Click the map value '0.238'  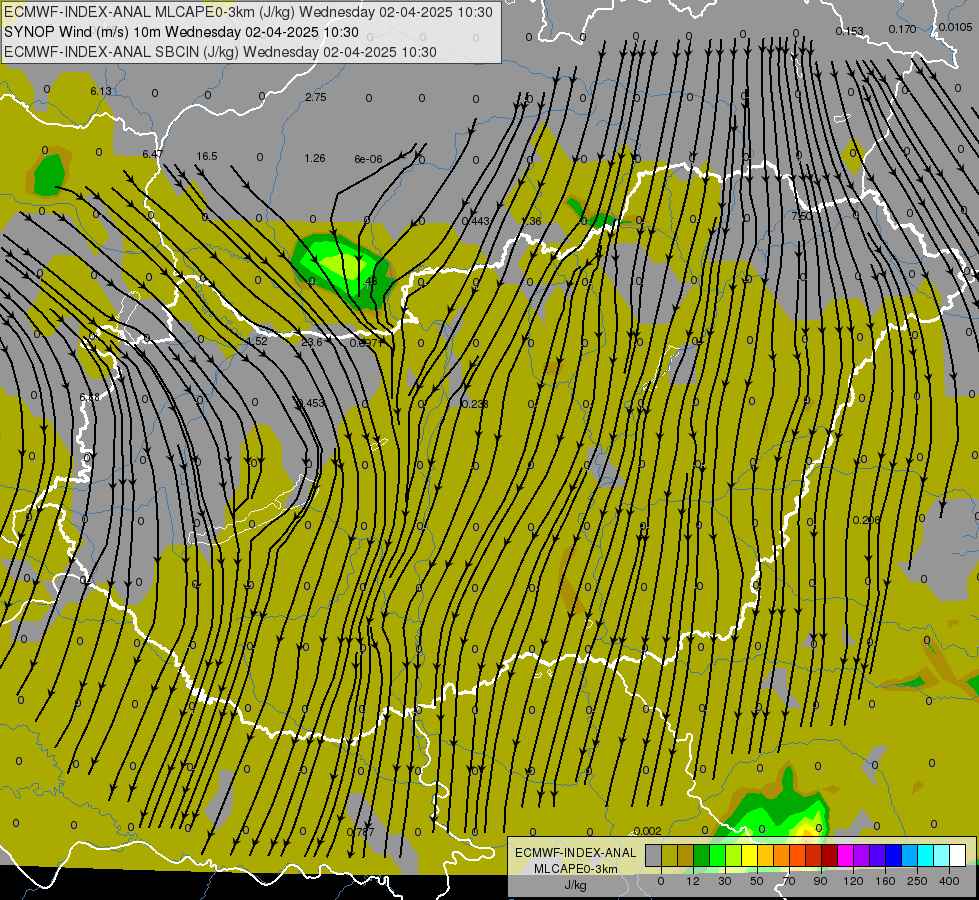(475, 404)
